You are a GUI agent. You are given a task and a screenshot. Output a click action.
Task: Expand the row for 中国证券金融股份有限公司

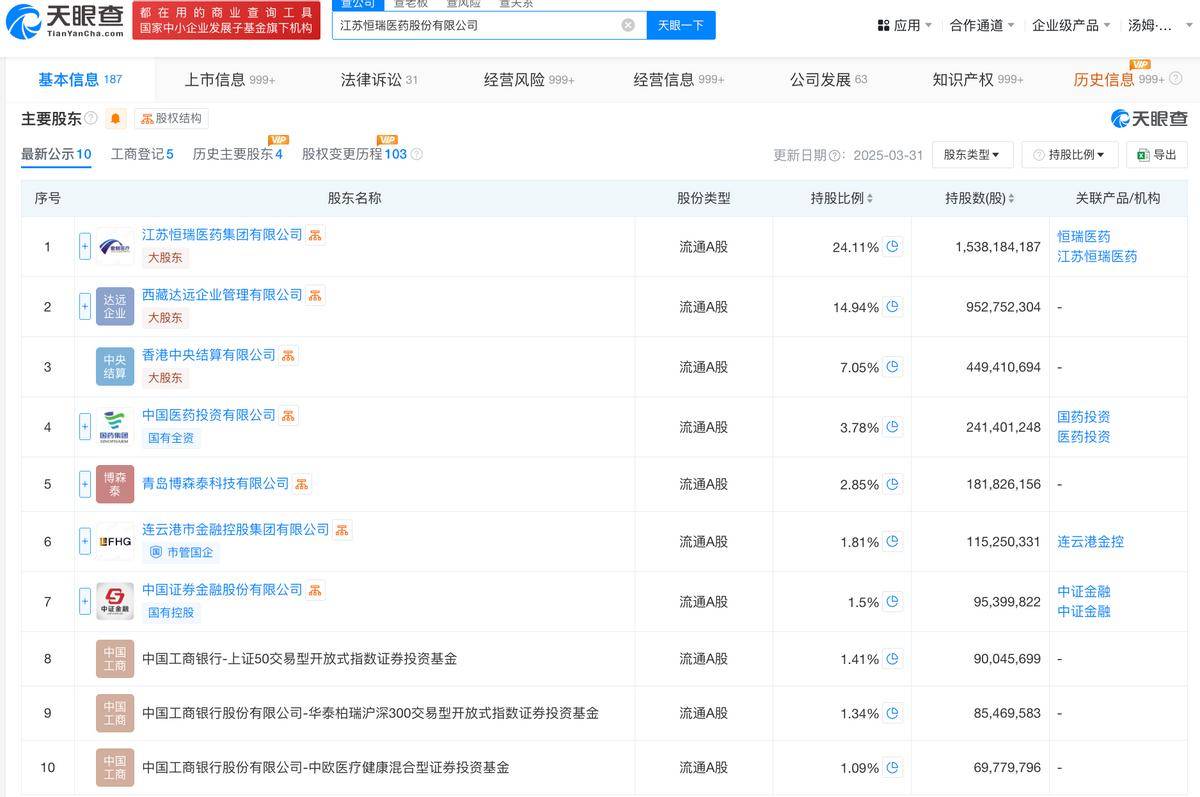(x=85, y=601)
